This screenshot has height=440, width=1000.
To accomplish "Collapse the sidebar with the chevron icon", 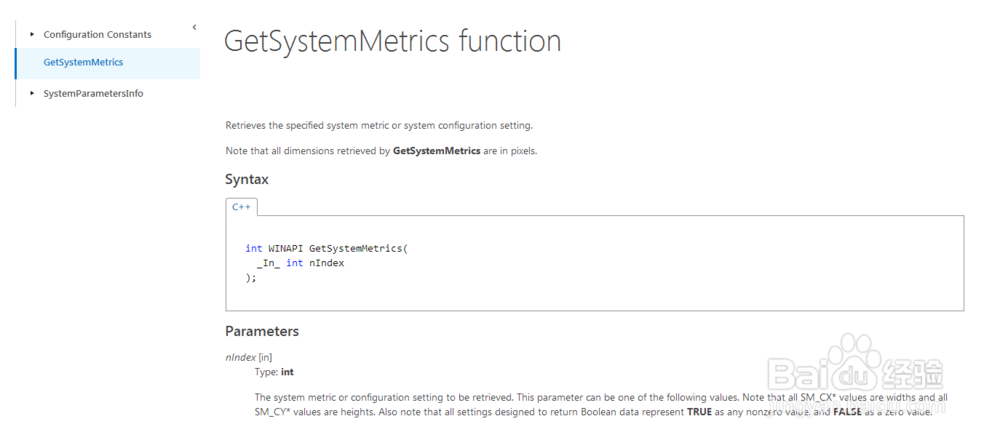I will 194,27.
